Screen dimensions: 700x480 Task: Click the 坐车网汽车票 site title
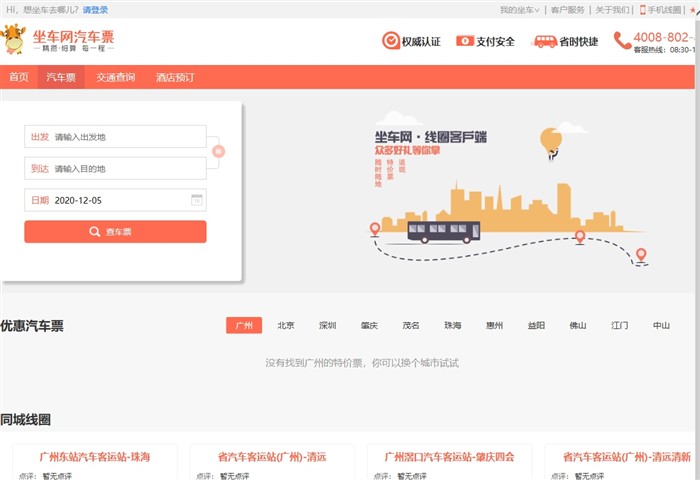point(73,37)
